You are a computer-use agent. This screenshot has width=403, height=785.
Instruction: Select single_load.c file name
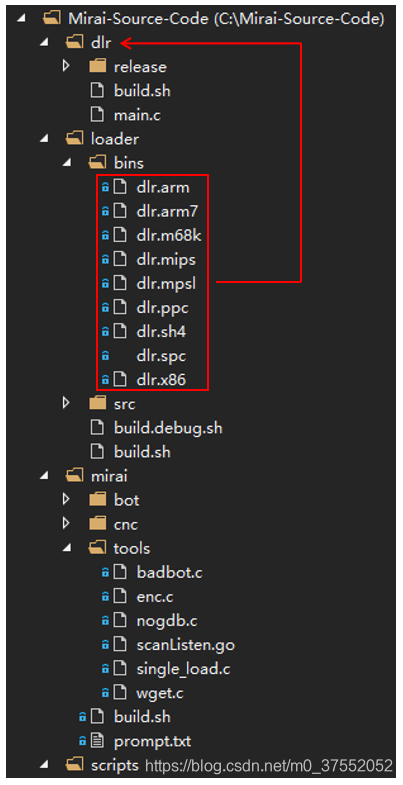(183, 669)
